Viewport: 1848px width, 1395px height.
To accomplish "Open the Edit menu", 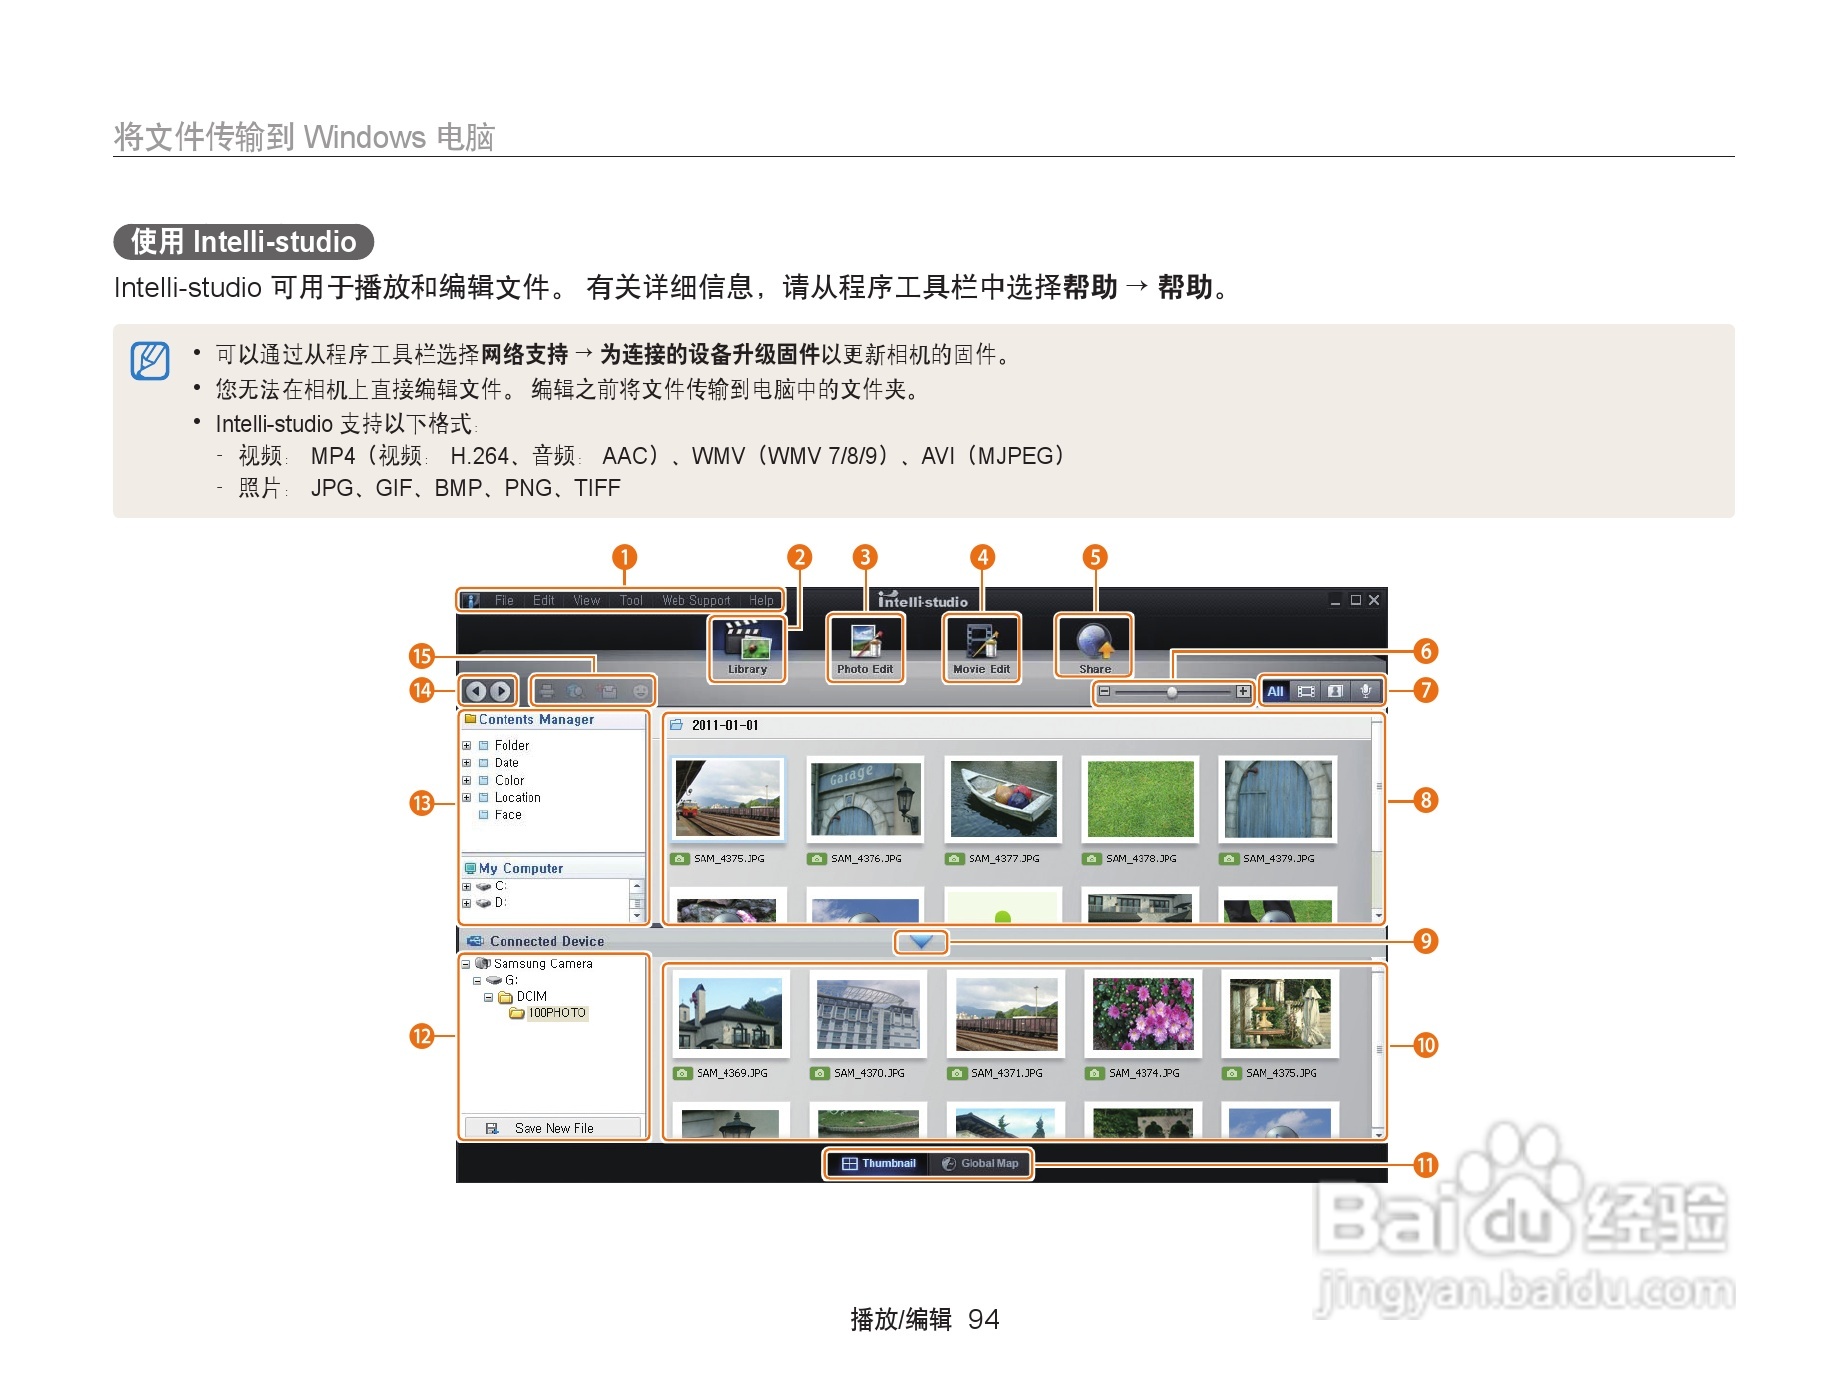I will tap(543, 601).
